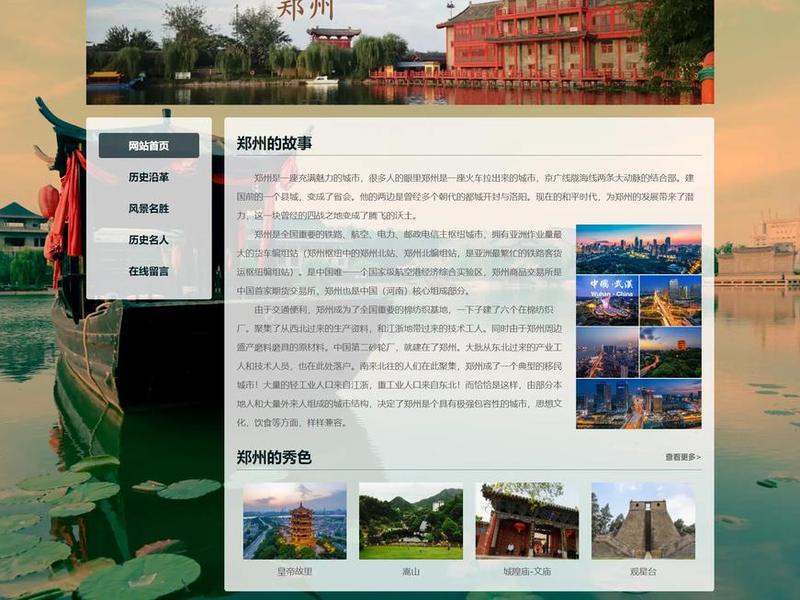Open the 观星台 thumbnail image
This screenshot has width=800, height=600.
pos(643,521)
